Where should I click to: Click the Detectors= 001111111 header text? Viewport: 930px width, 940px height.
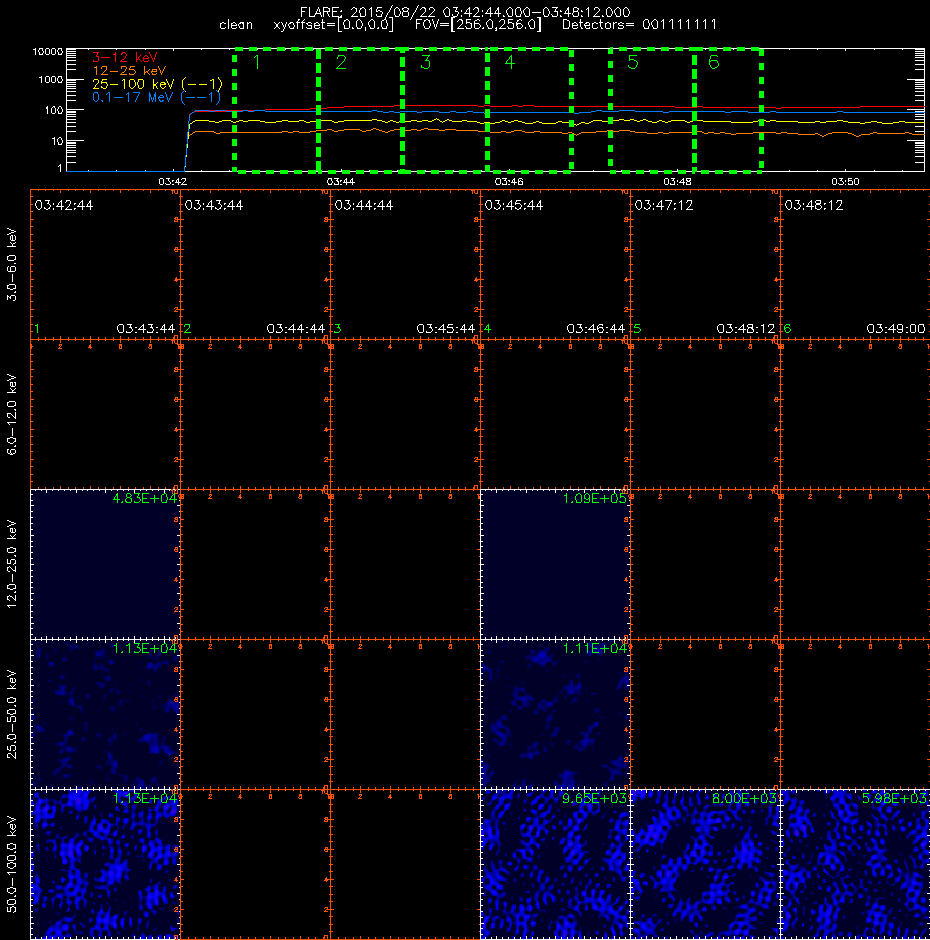(639, 25)
